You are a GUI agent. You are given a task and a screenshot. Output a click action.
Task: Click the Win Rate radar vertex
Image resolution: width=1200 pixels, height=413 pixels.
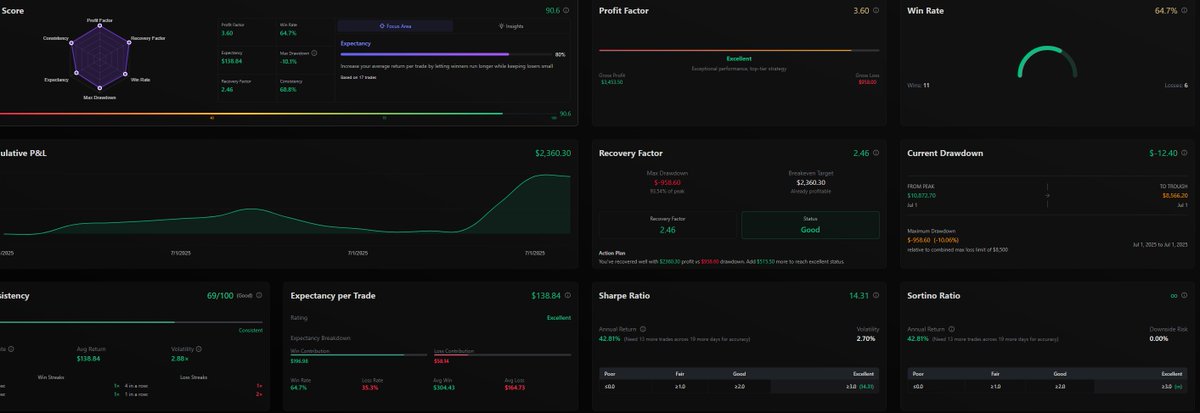point(124,72)
